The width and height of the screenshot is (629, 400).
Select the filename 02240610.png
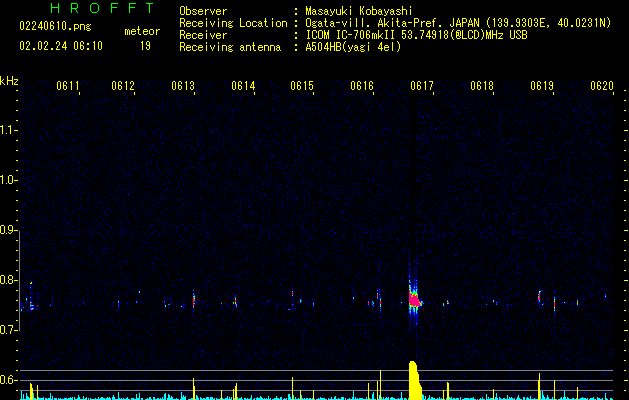pyautogui.click(x=55, y=27)
